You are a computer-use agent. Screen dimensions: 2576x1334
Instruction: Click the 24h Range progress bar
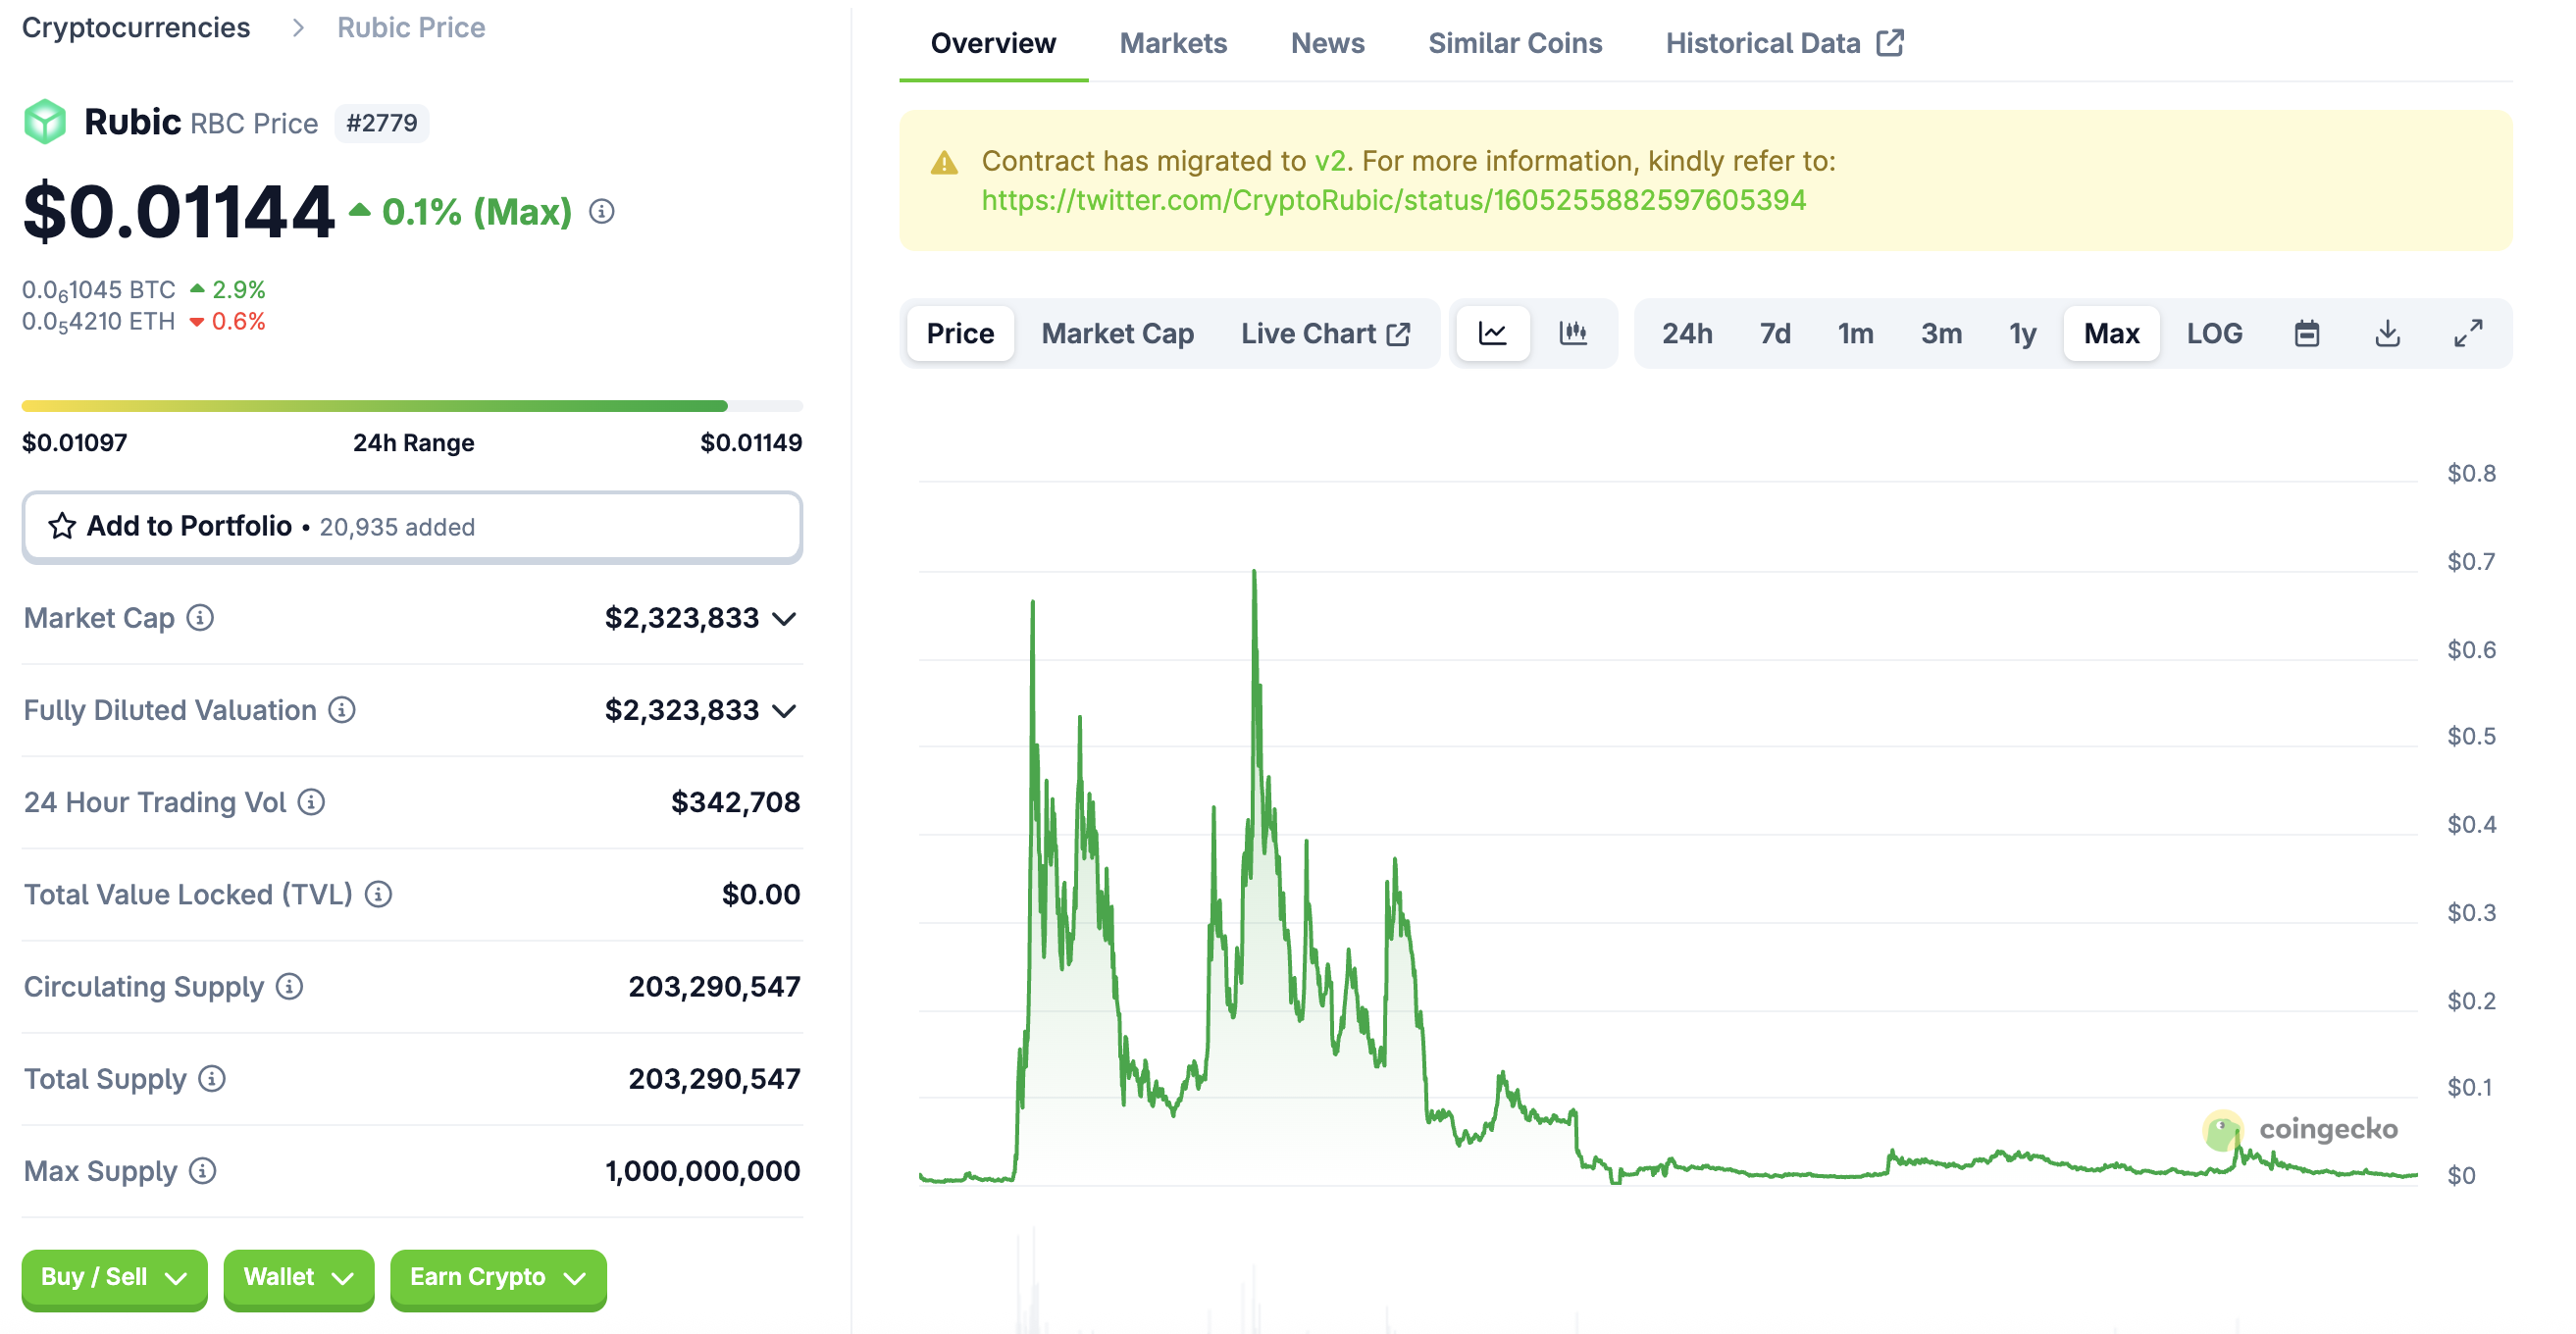pyautogui.click(x=412, y=406)
